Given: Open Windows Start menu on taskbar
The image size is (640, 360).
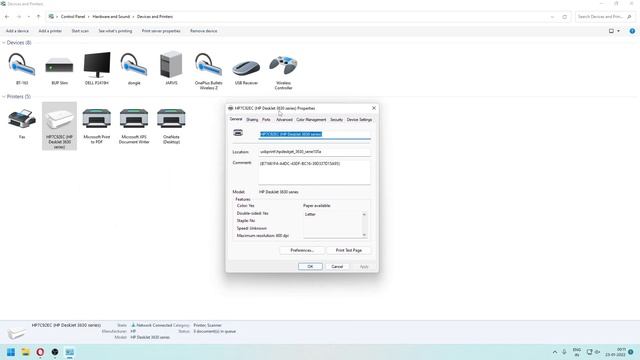Looking at the screenshot, I should 11,352.
